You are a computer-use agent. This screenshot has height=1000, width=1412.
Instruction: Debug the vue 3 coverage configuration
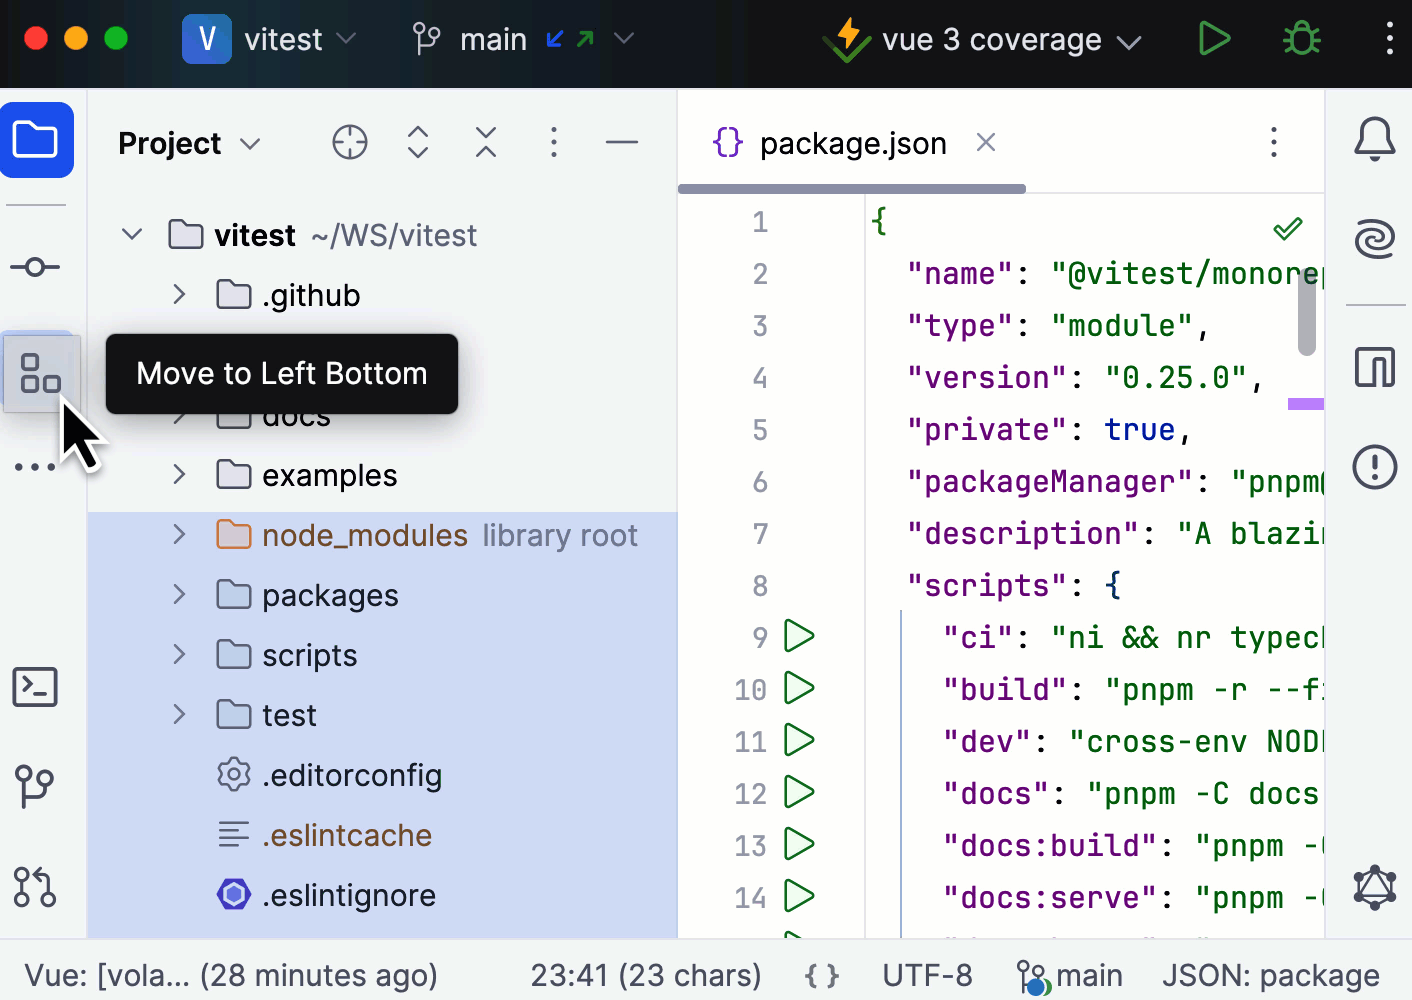1301,40
